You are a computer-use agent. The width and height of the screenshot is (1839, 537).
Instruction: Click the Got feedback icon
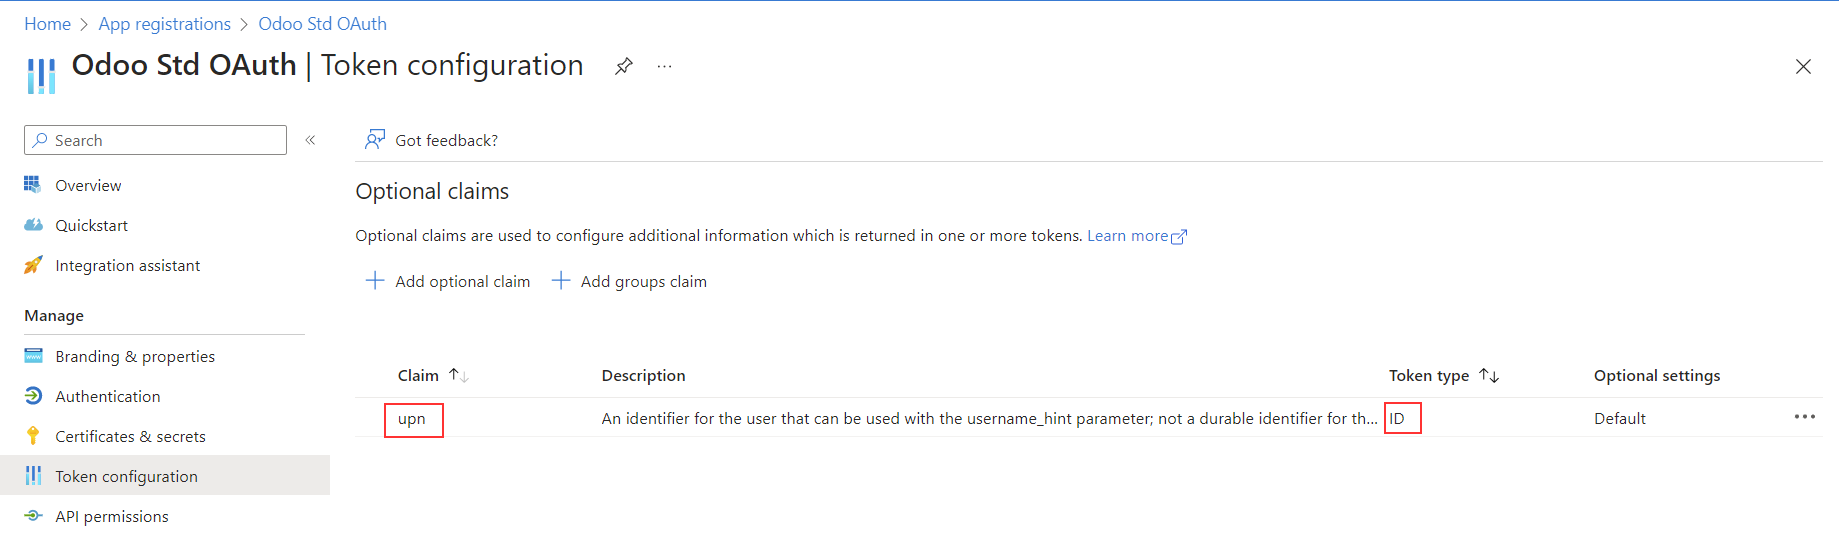375,140
